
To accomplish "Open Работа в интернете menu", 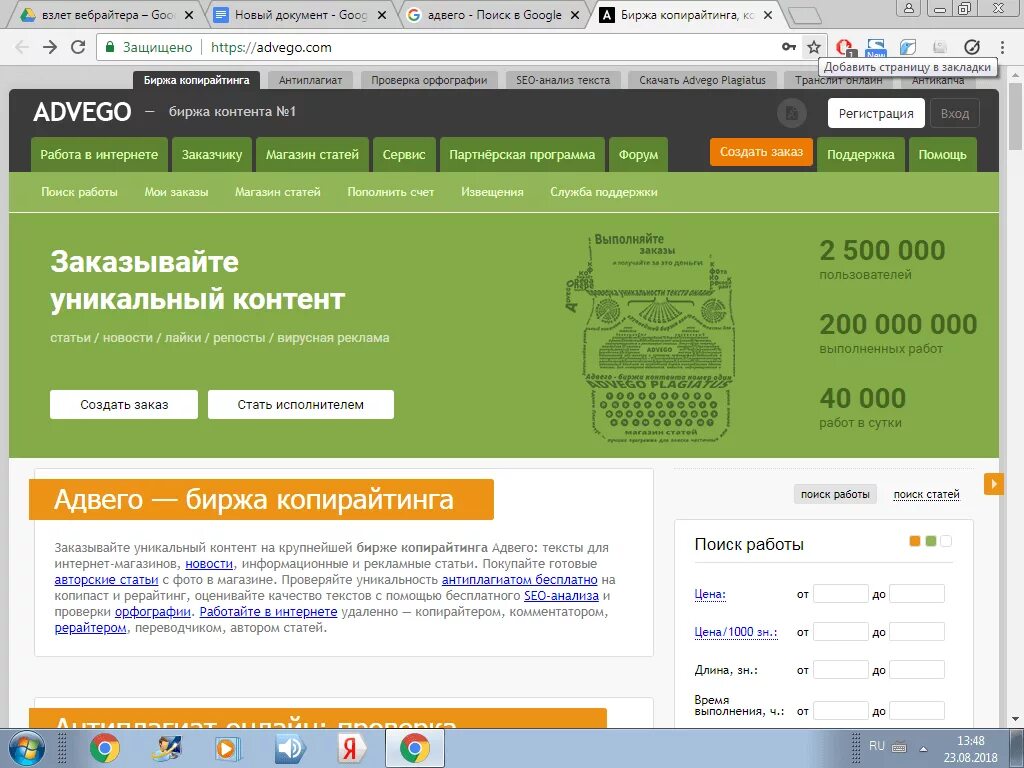I will (x=99, y=155).
